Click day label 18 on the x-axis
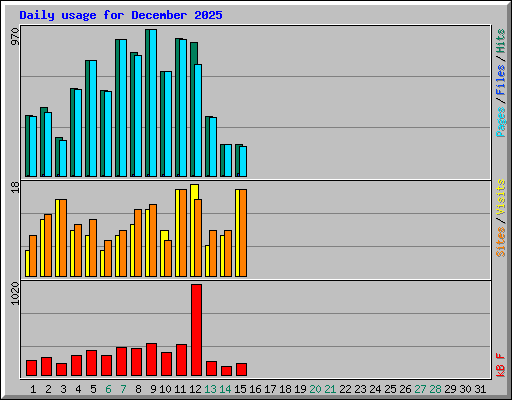Image resolution: width=512 pixels, height=400 pixels. coord(285,389)
